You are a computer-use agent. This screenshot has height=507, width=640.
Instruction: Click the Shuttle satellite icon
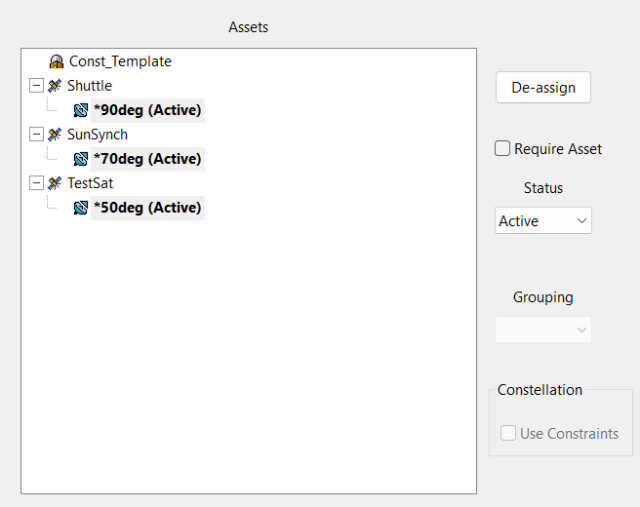(x=55, y=86)
